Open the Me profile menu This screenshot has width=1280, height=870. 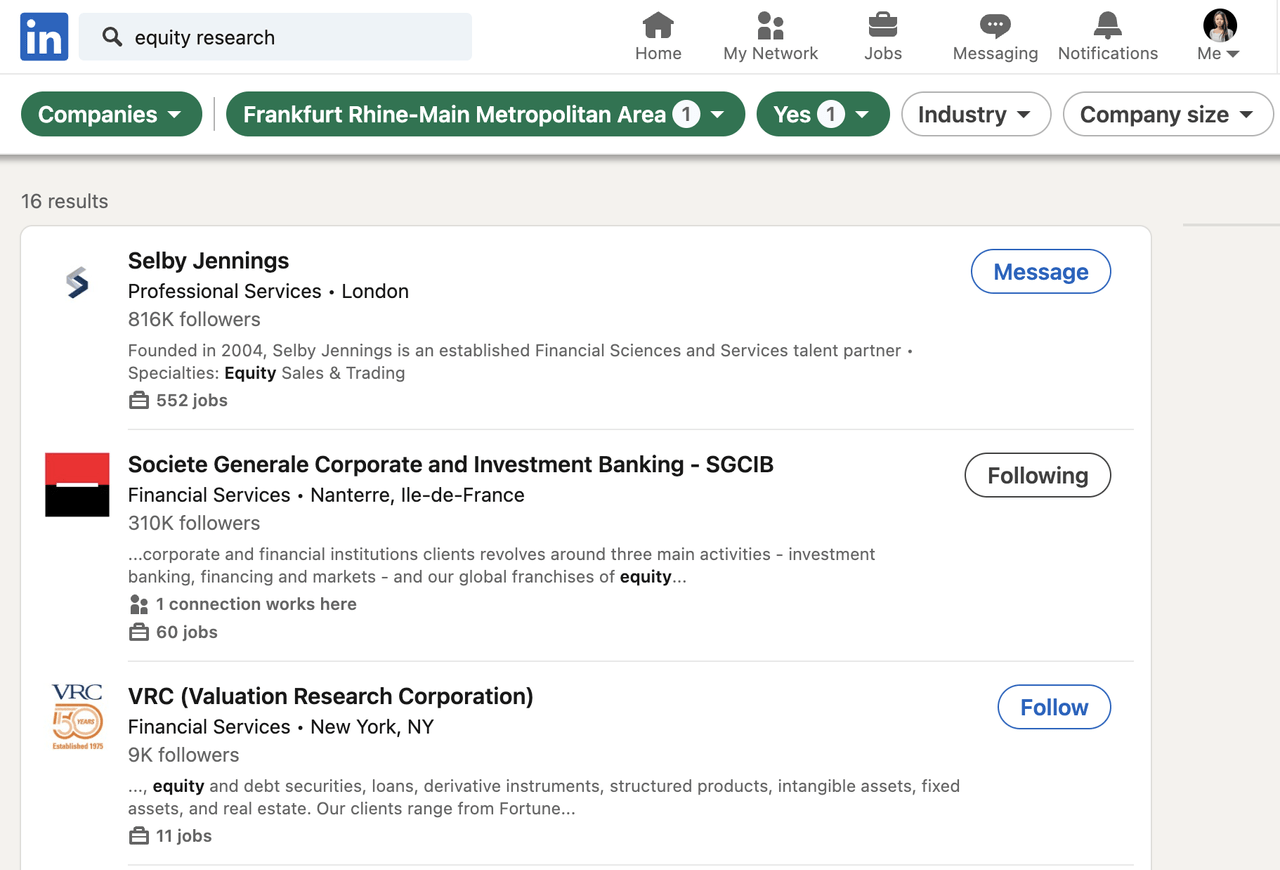1219,36
